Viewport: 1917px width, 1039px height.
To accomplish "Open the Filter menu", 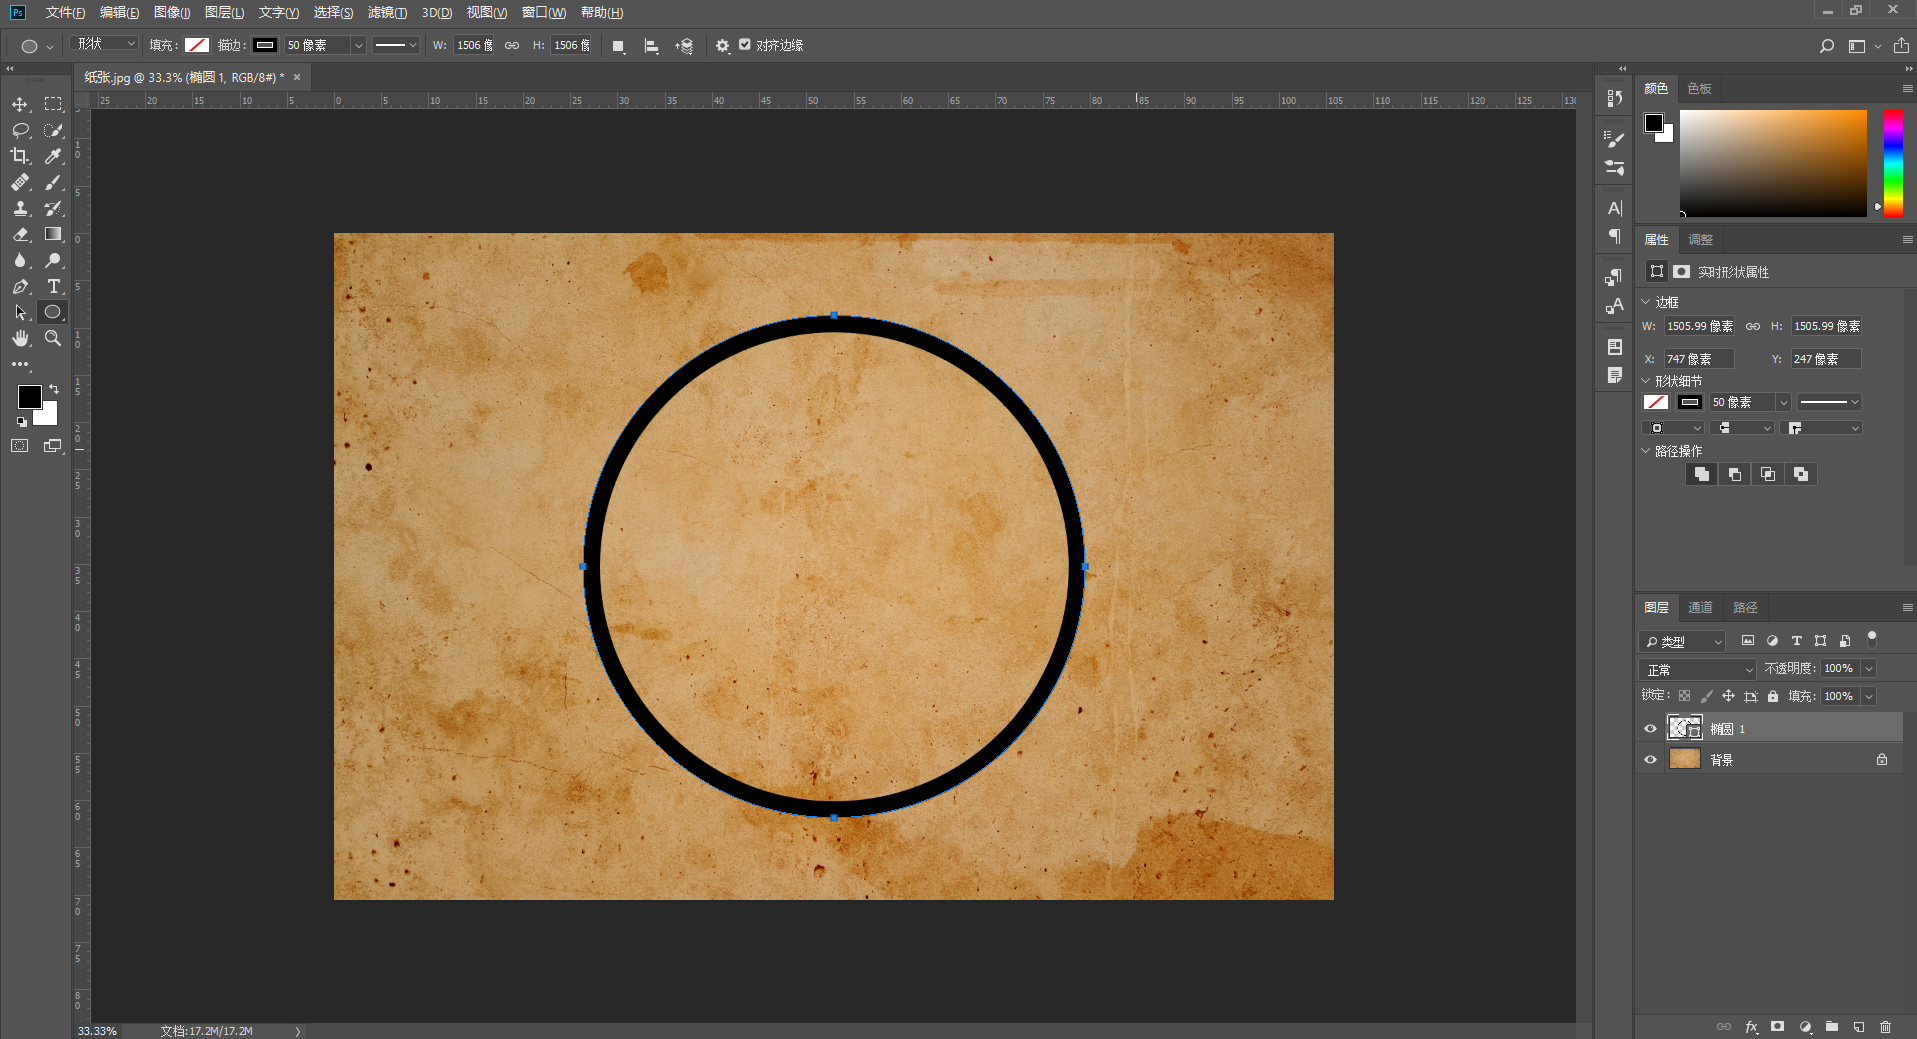I will (387, 12).
